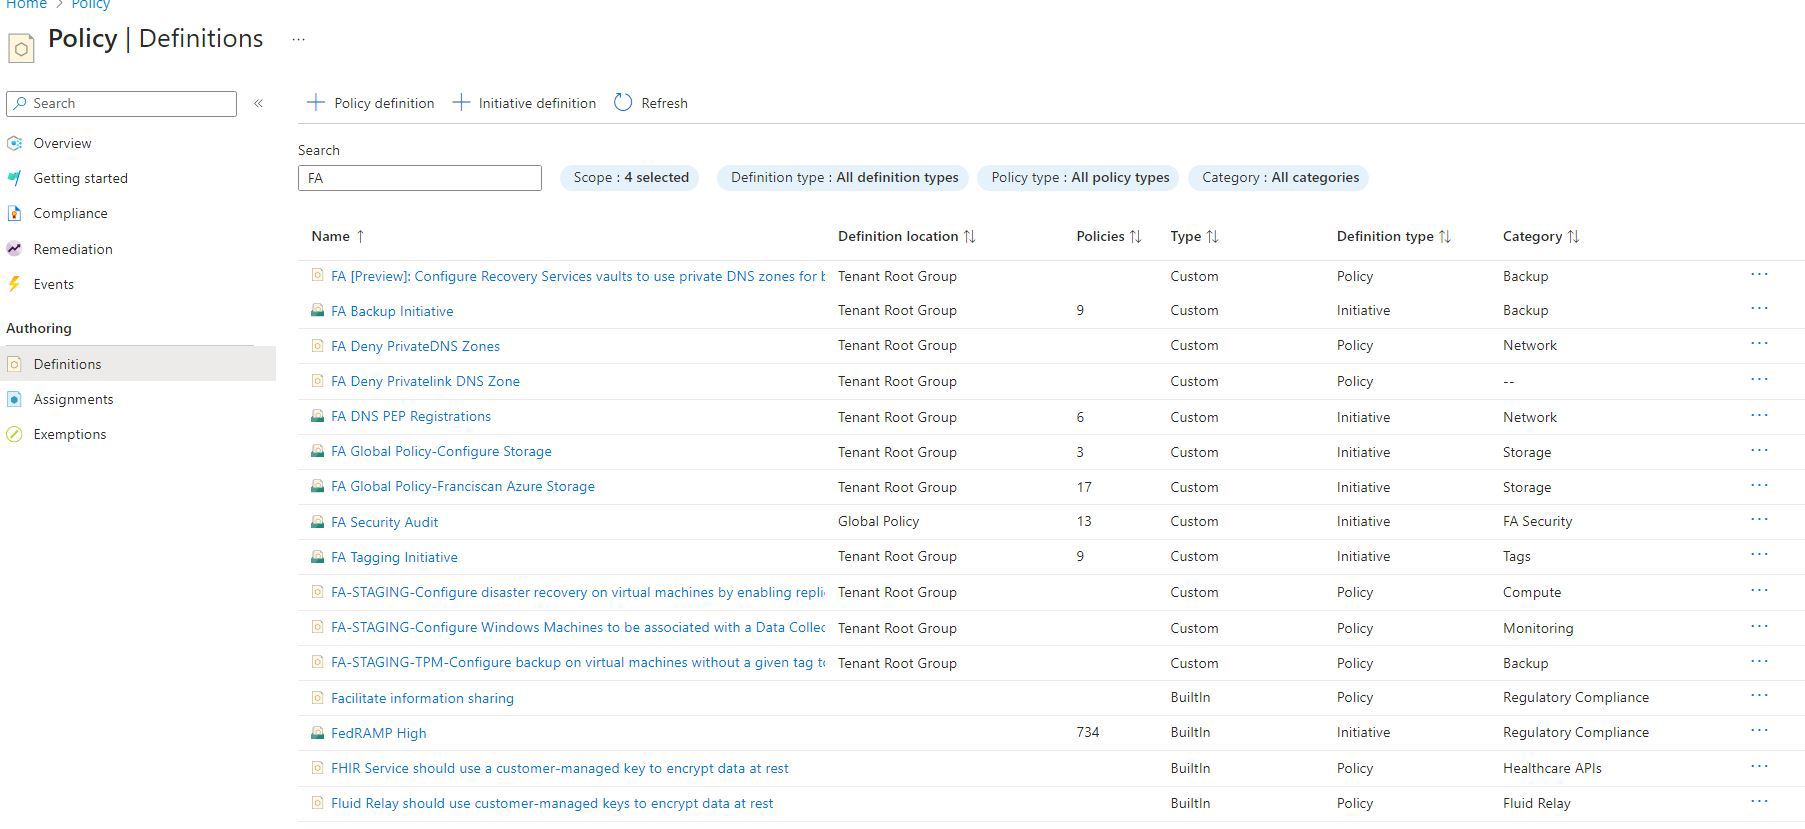Screen dimensions: 1805x829
Task: Refresh the definitions list
Action: (x=651, y=103)
